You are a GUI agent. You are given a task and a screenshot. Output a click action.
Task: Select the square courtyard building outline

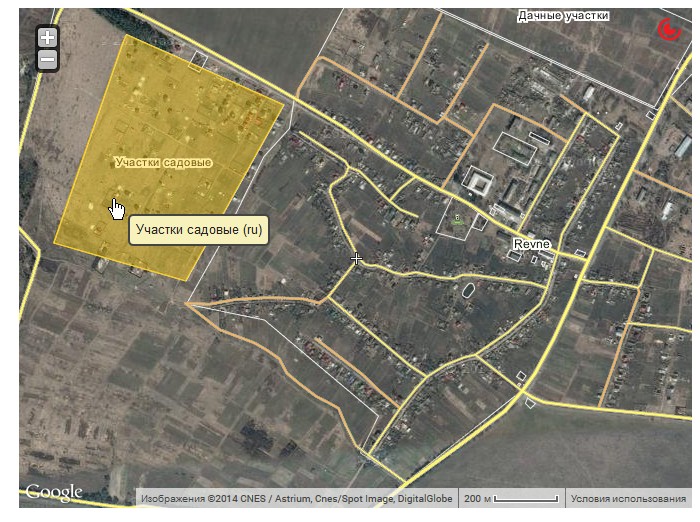click(x=478, y=182)
